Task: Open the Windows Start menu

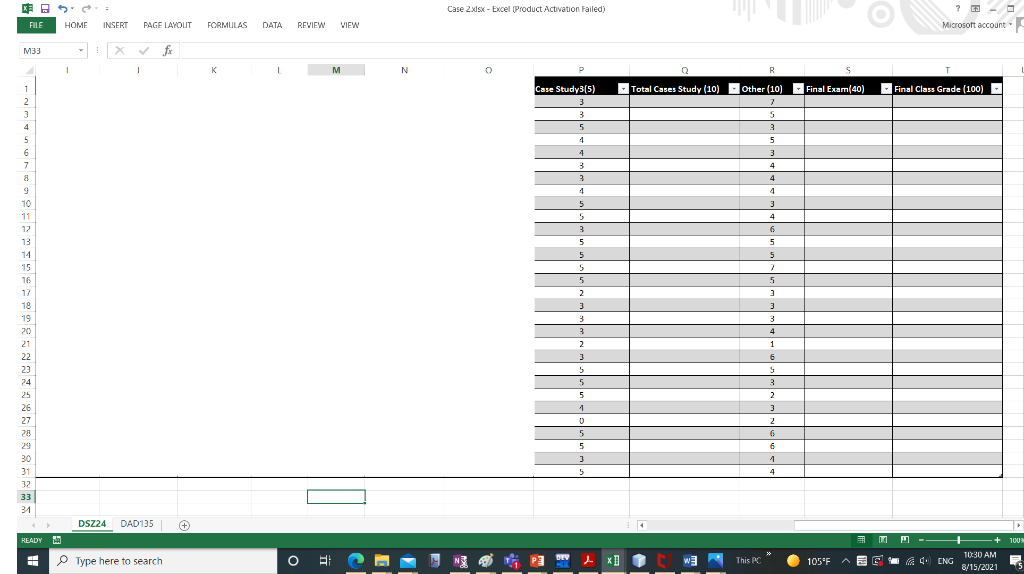Action: pyautogui.click(x=32, y=560)
